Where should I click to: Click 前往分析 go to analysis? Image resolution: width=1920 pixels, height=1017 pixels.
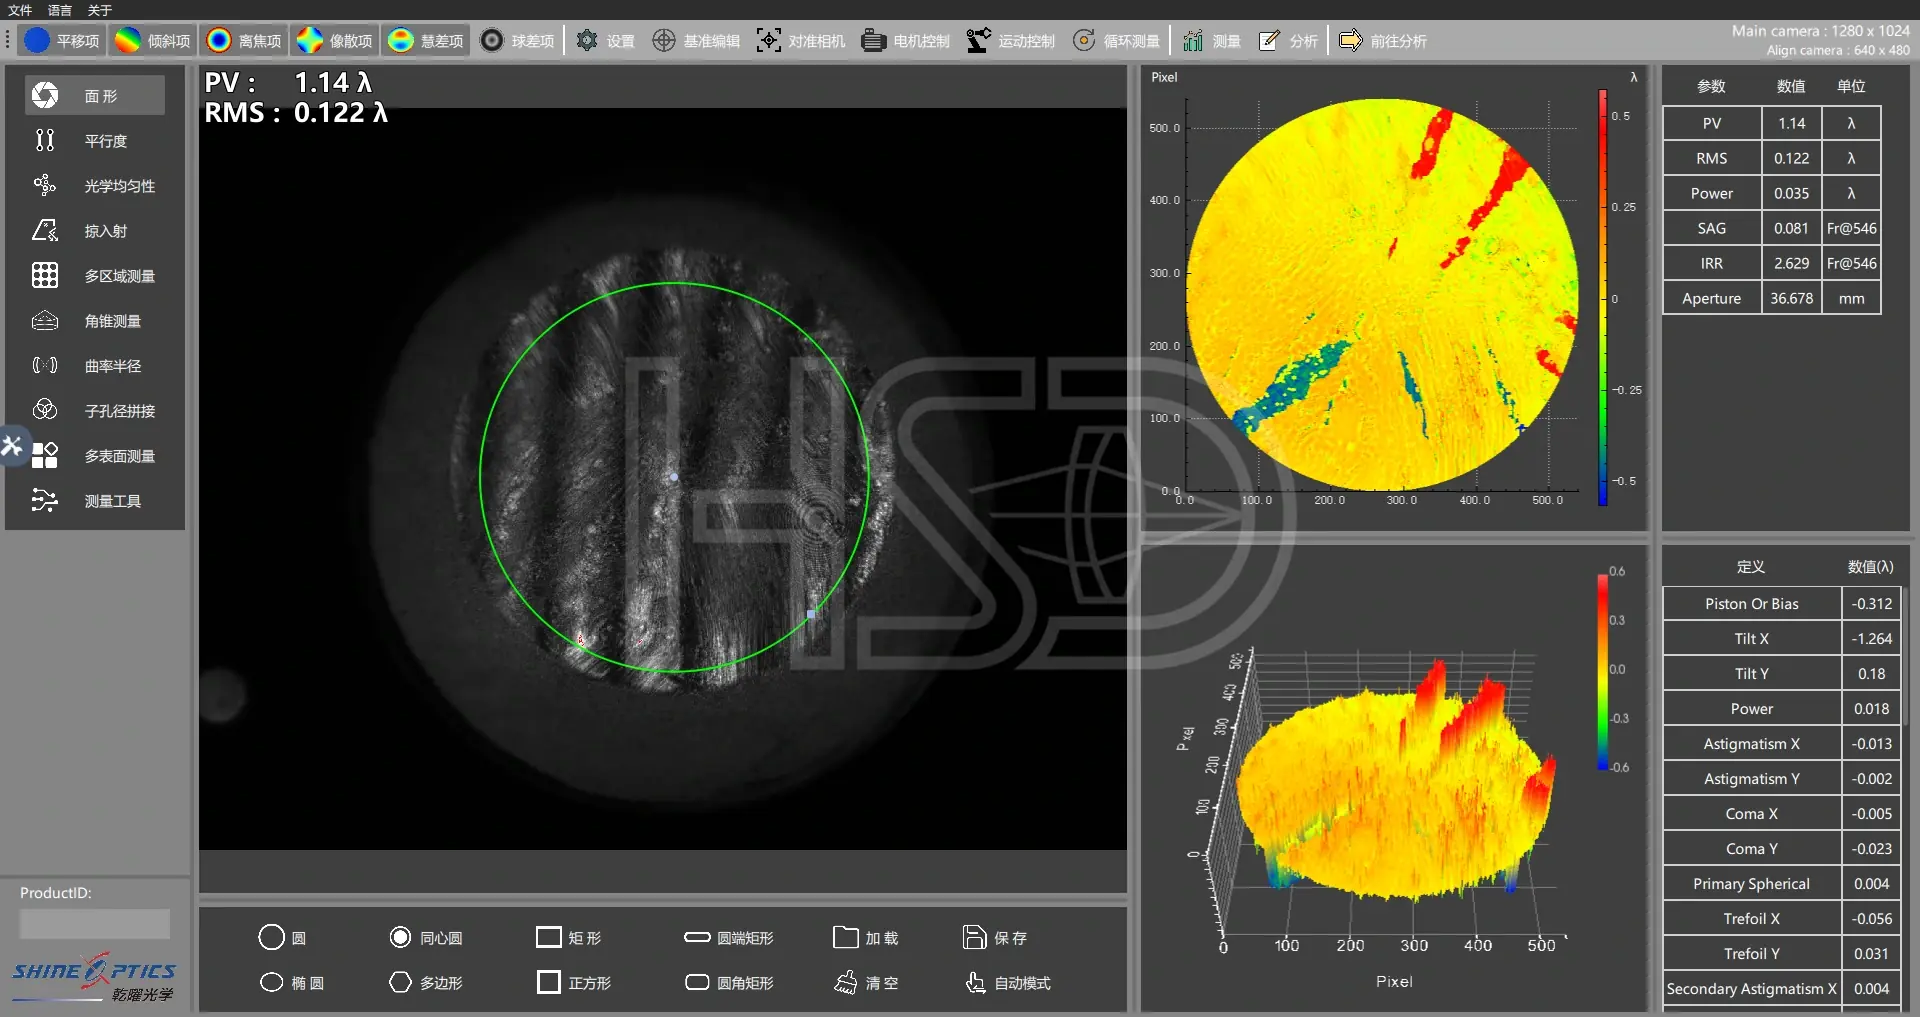(x=1383, y=41)
